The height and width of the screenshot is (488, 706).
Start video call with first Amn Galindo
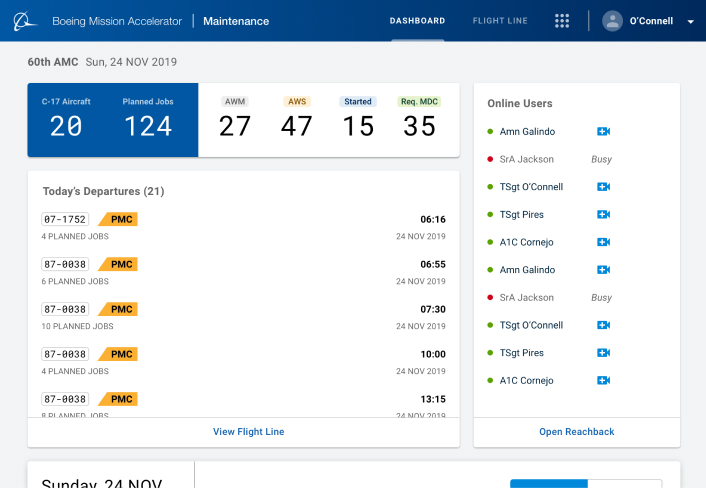pos(603,132)
